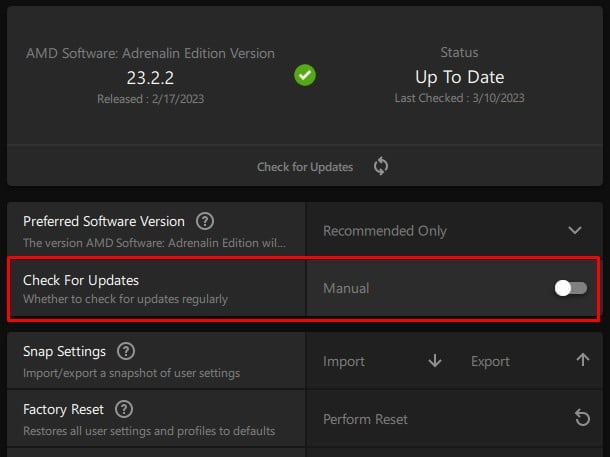Click the Check for Updates button text
610x457 pixels.
click(305, 167)
